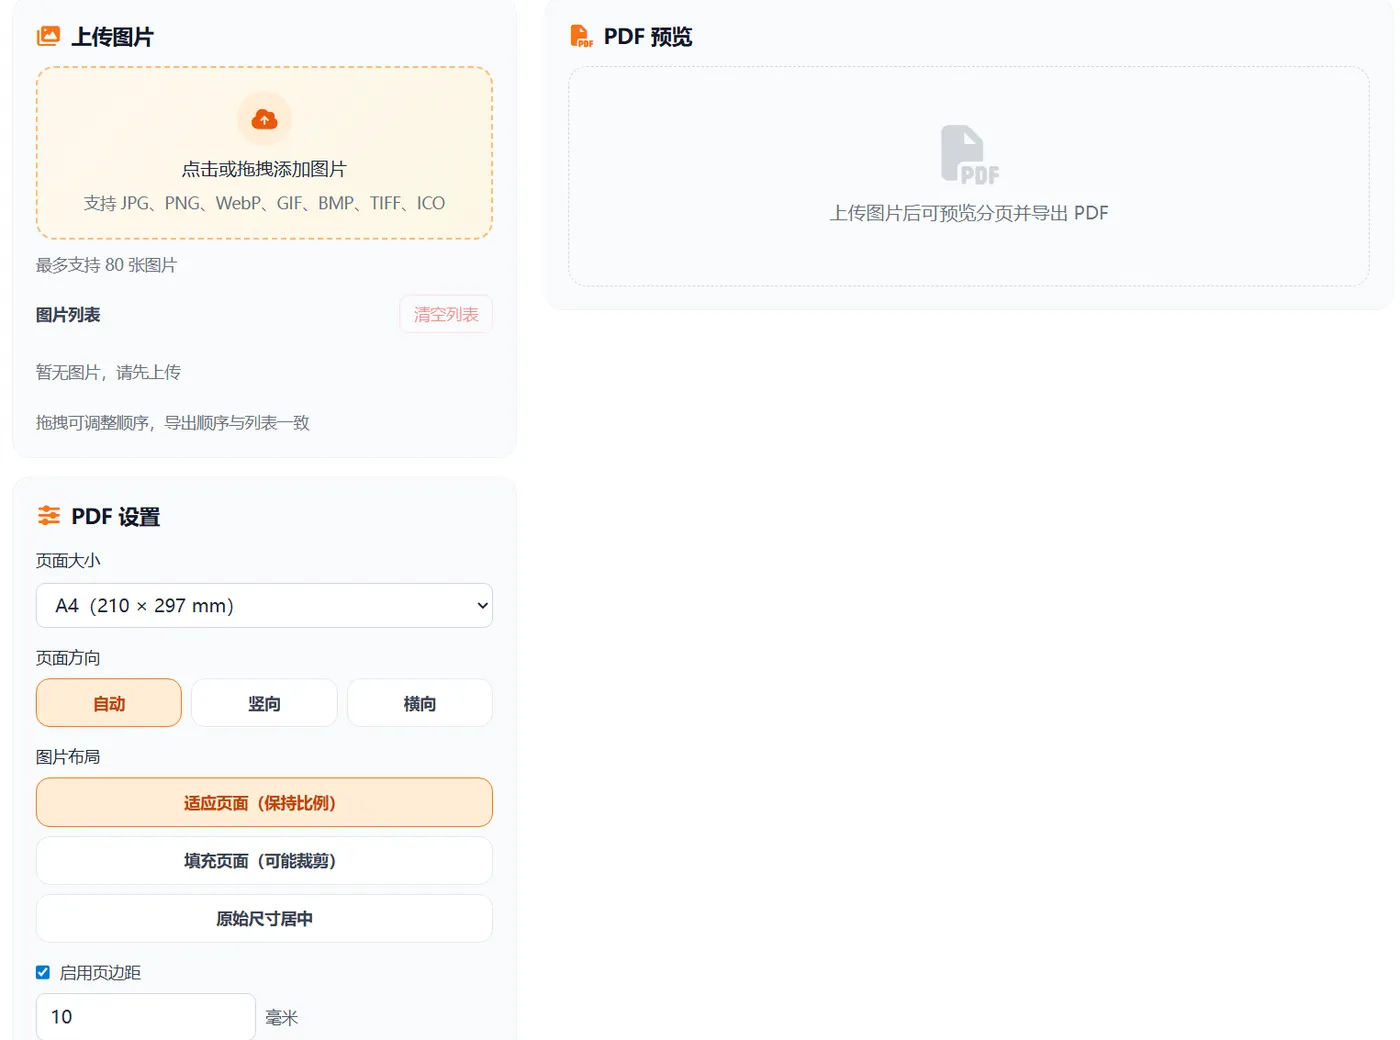The height and width of the screenshot is (1040, 1400).
Task: Click the orange upload icon above 点击或拖拽添加图片
Action: (264, 118)
